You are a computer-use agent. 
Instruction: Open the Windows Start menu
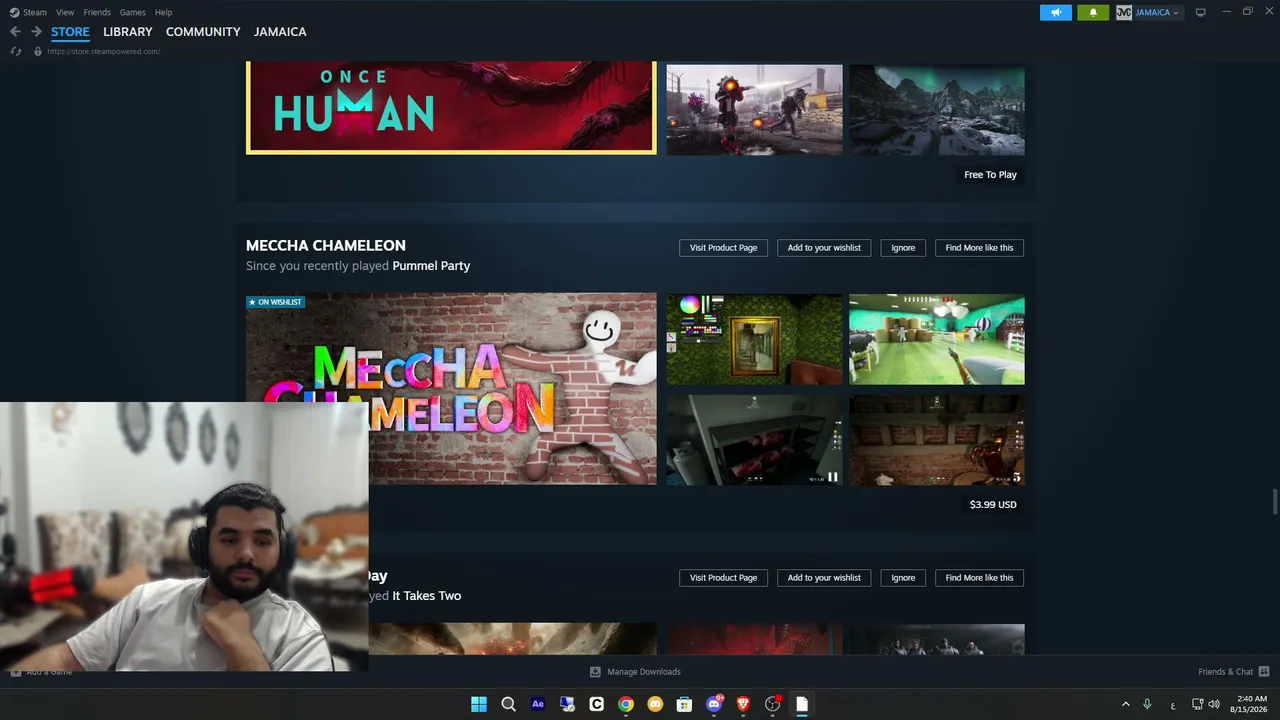point(479,704)
